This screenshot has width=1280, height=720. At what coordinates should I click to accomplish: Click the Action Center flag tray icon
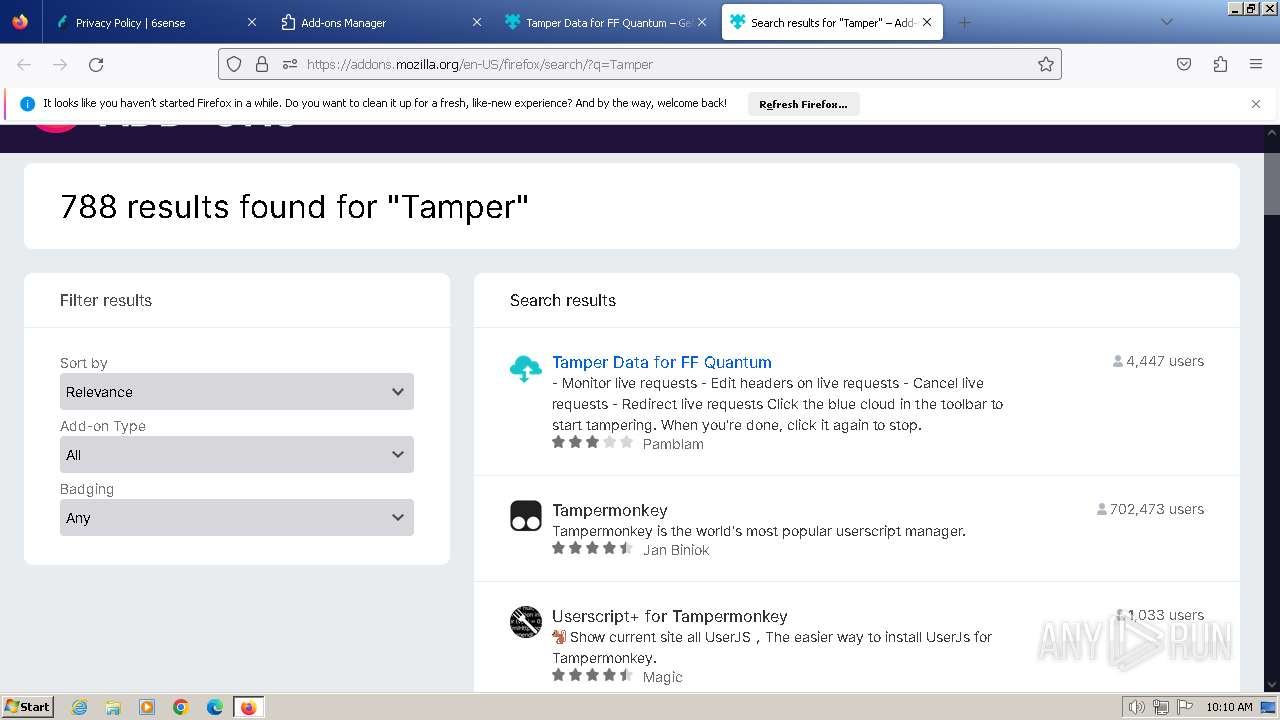pyautogui.click(x=1184, y=707)
